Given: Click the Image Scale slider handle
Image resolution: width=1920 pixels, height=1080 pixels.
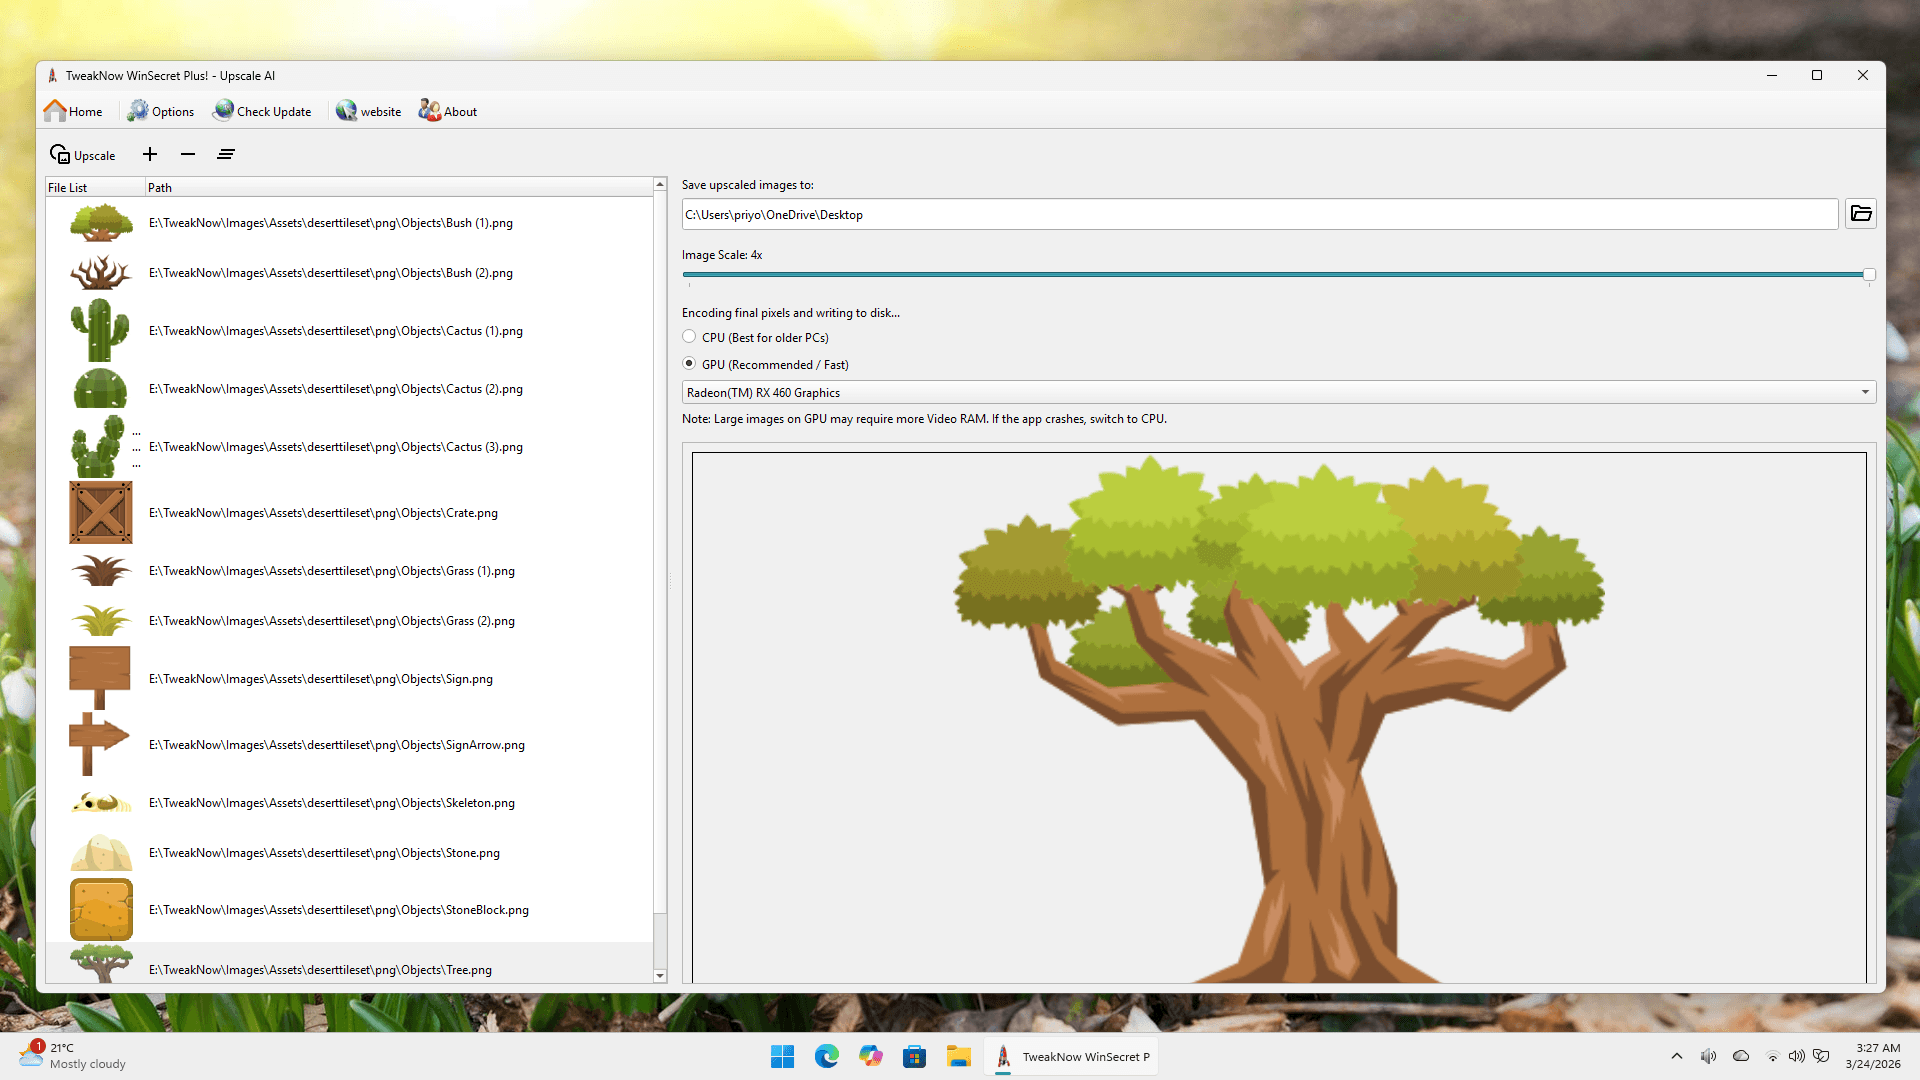Looking at the screenshot, I should [1868, 274].
